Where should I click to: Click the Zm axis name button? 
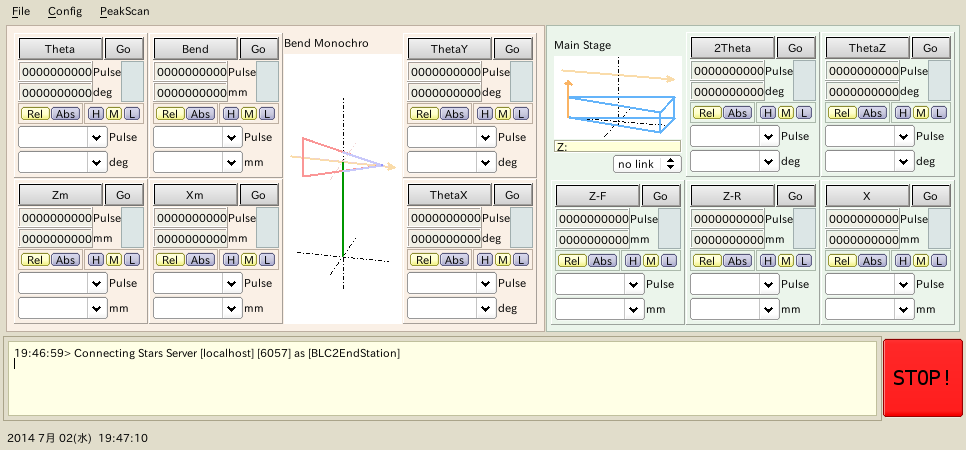61,195
